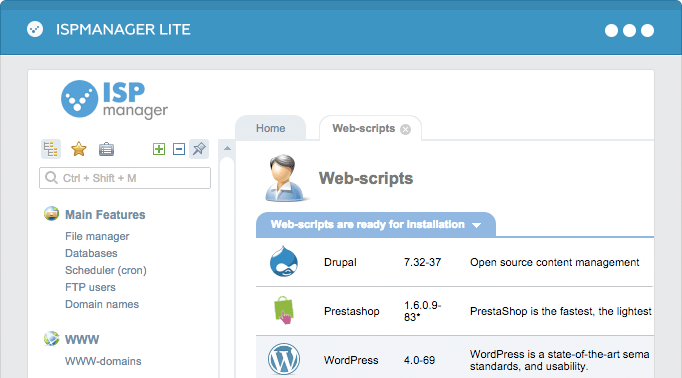682x378 pixels.
Task: Open Scheduler (cron)
Action: click(x=106, y=270)
